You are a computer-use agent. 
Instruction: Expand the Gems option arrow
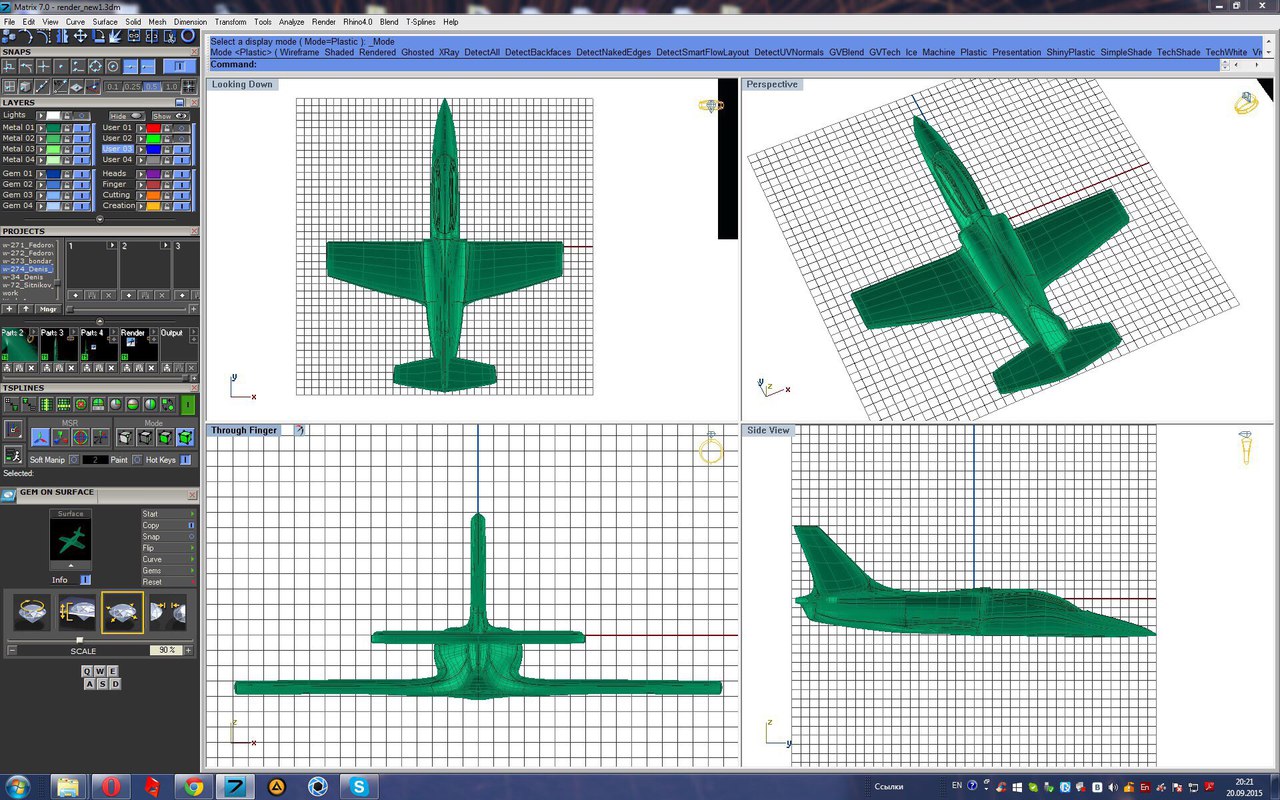point(191,570)
